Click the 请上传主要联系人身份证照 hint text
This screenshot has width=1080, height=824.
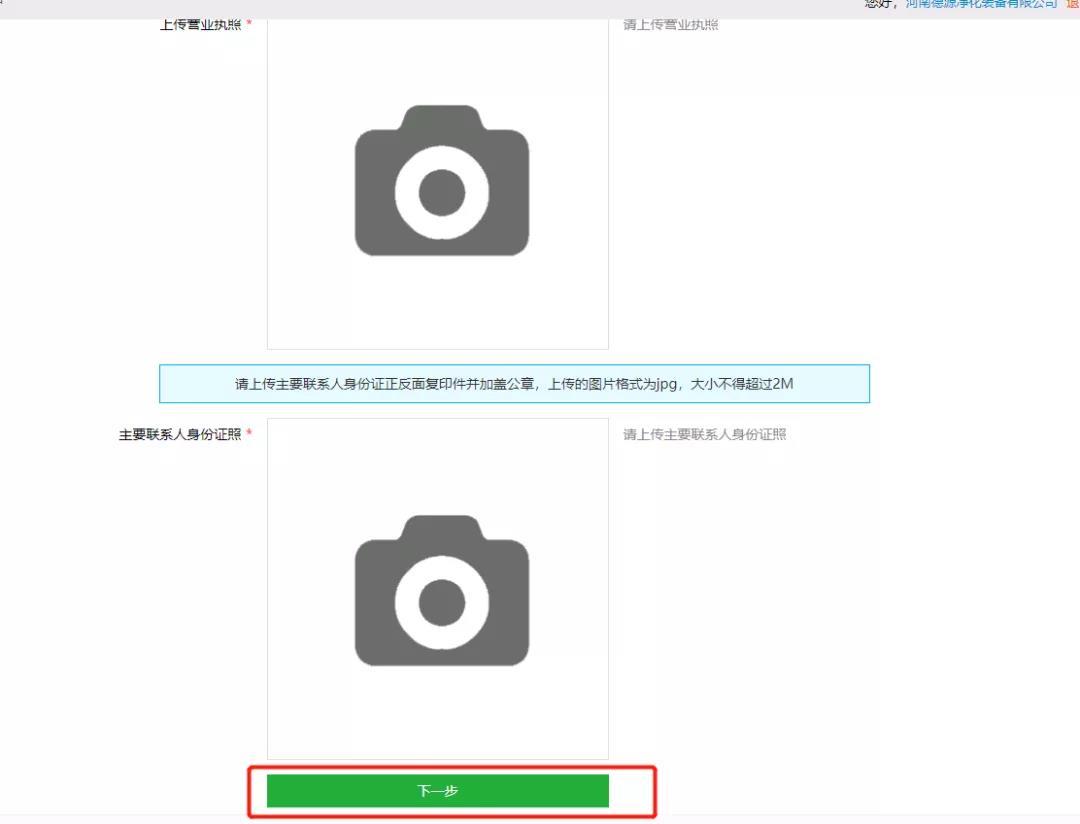[x=705, y=435]
